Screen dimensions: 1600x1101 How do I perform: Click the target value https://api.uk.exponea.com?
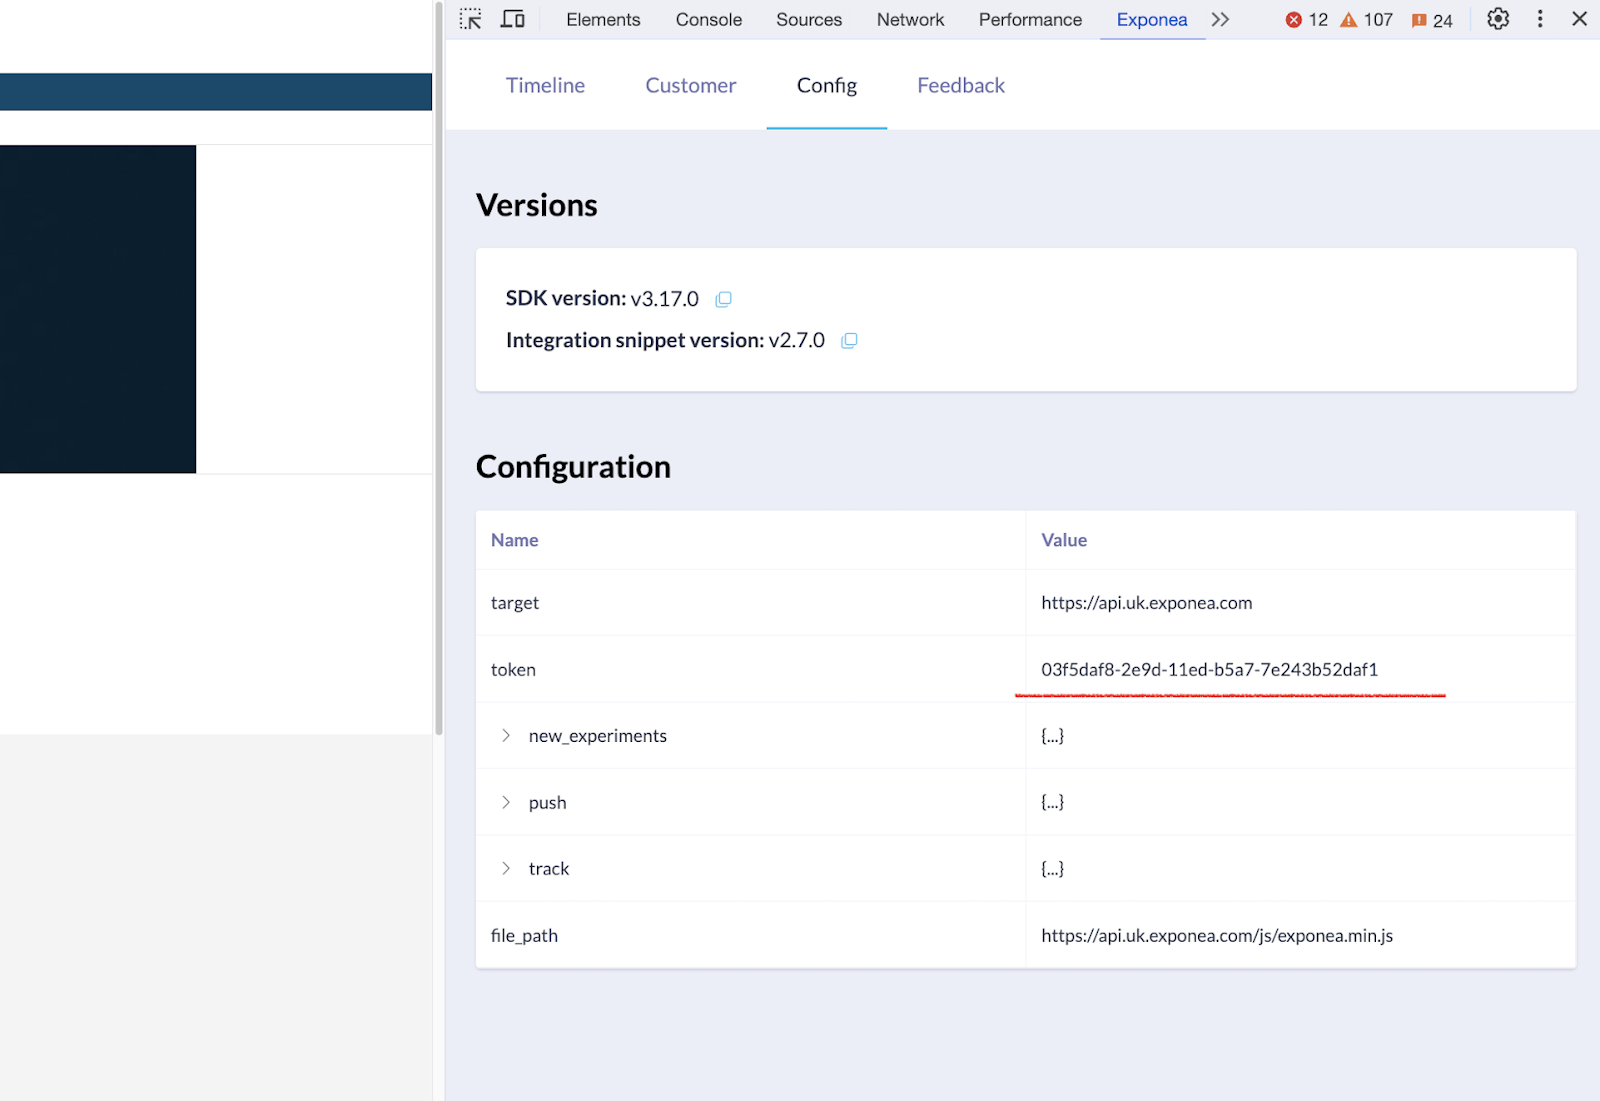pyautogui.click(x=1146, y=603)
